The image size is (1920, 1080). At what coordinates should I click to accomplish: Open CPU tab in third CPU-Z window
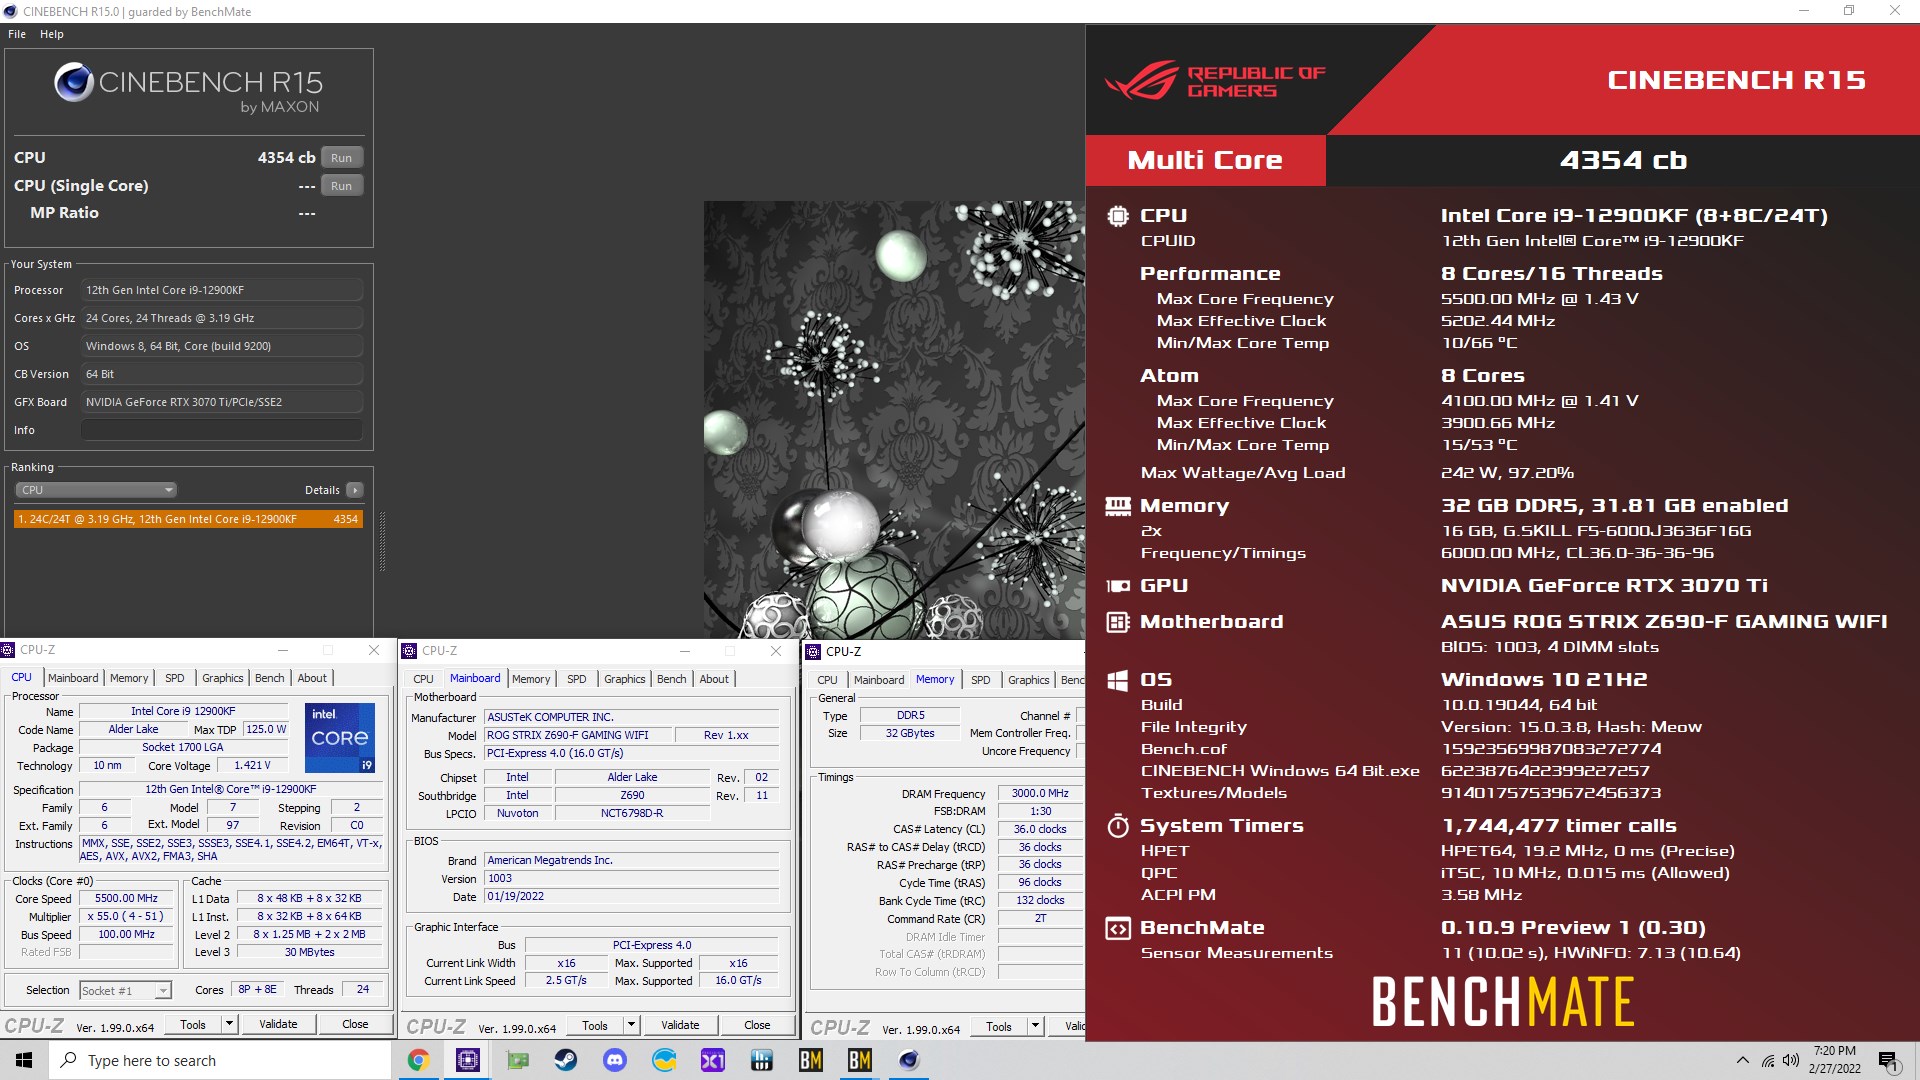point(828,680)
